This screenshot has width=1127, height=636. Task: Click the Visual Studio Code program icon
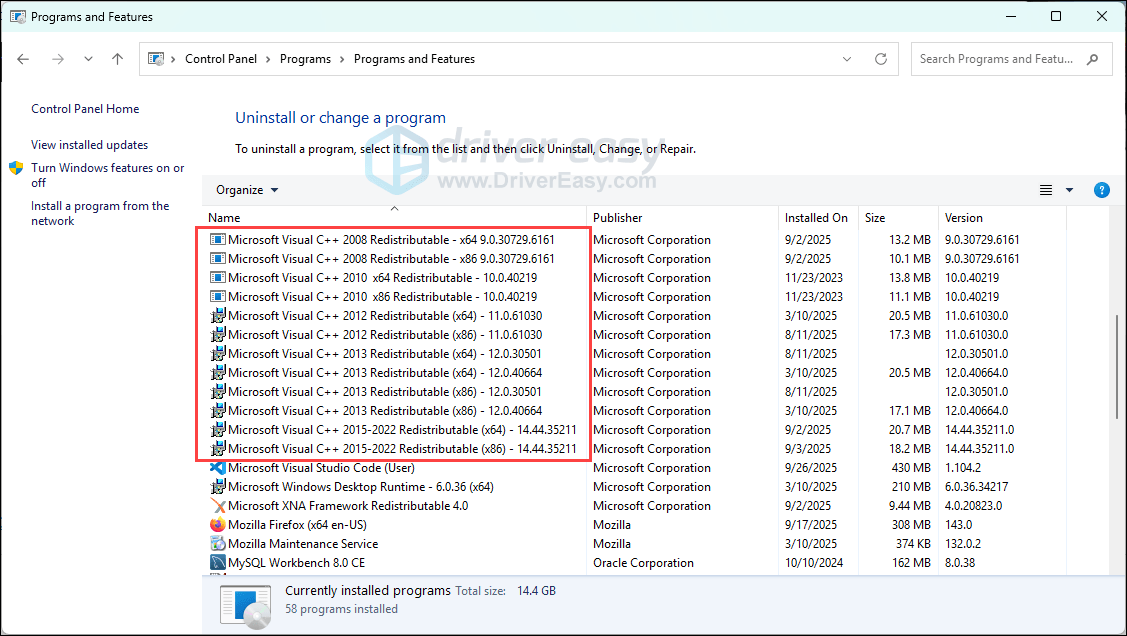(217, 468)
